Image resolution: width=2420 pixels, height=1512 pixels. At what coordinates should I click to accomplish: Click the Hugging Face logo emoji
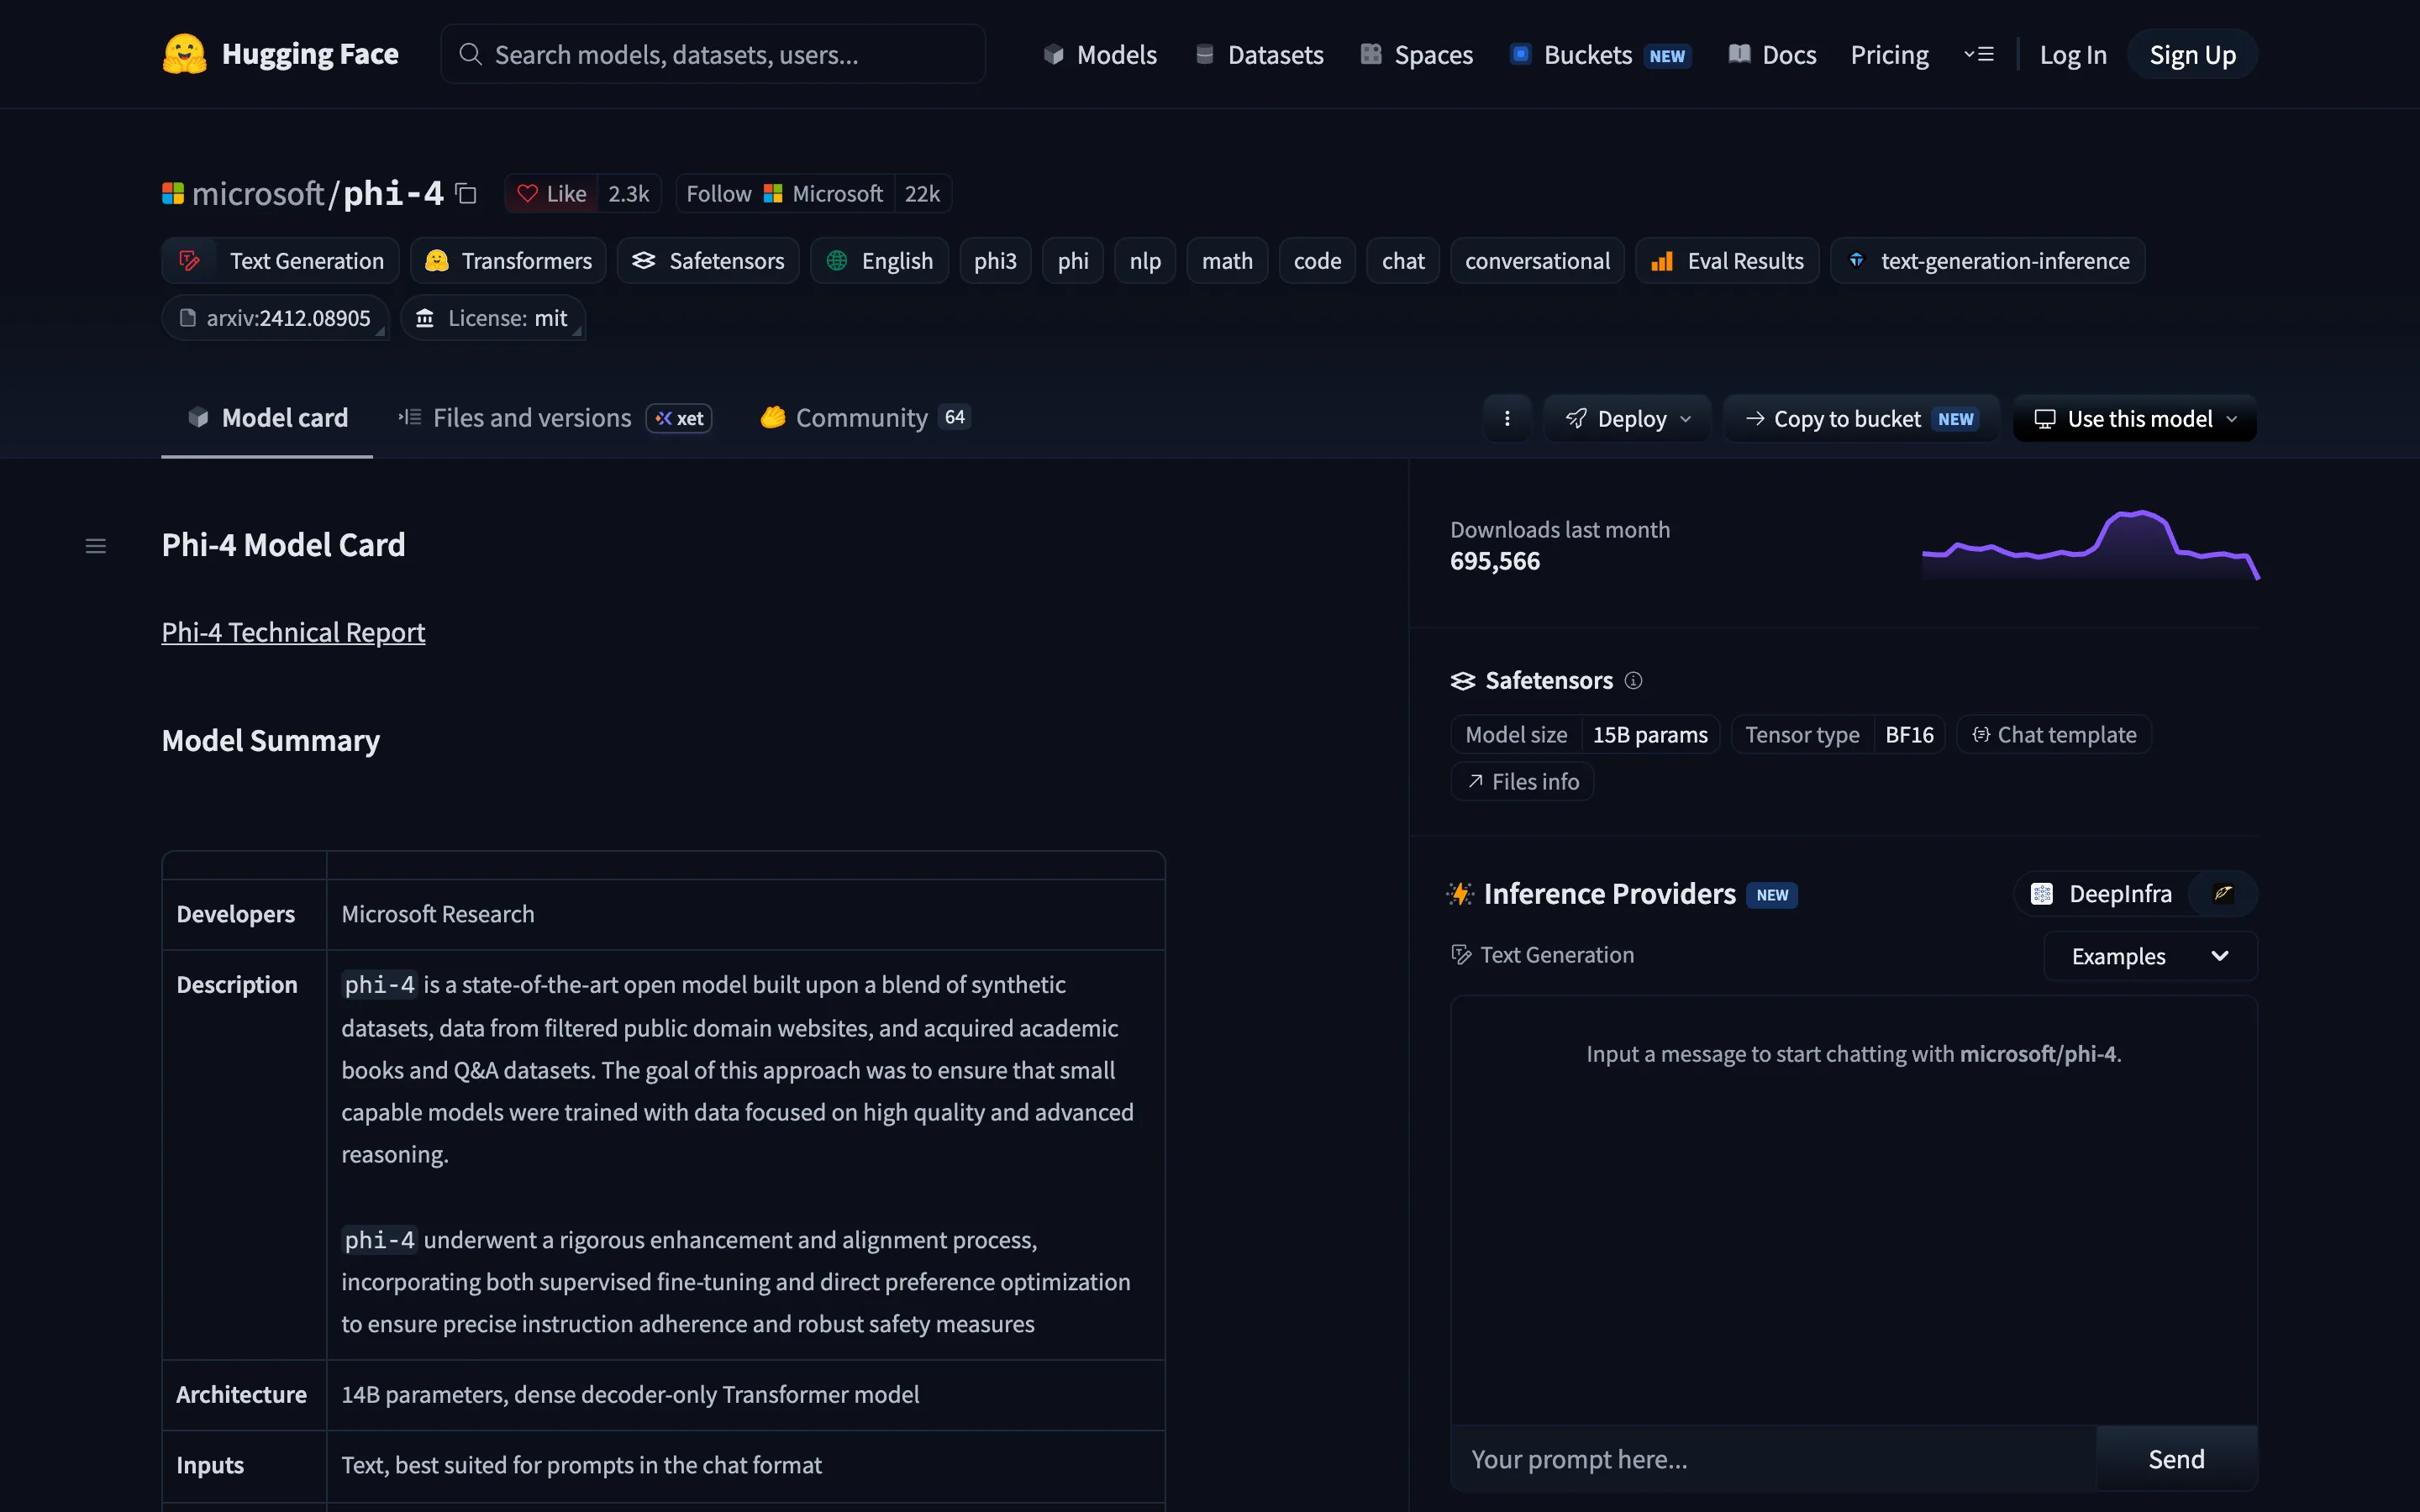[184, 54]
